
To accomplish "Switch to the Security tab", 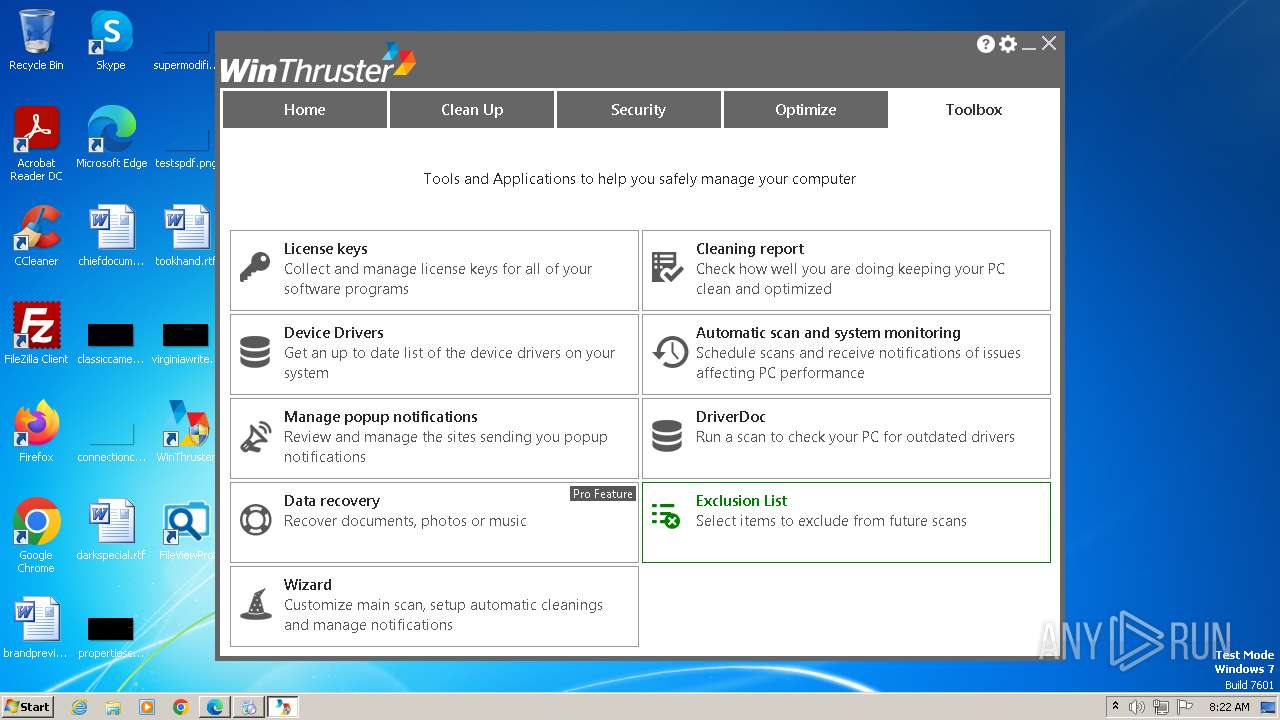I will 638,110.
